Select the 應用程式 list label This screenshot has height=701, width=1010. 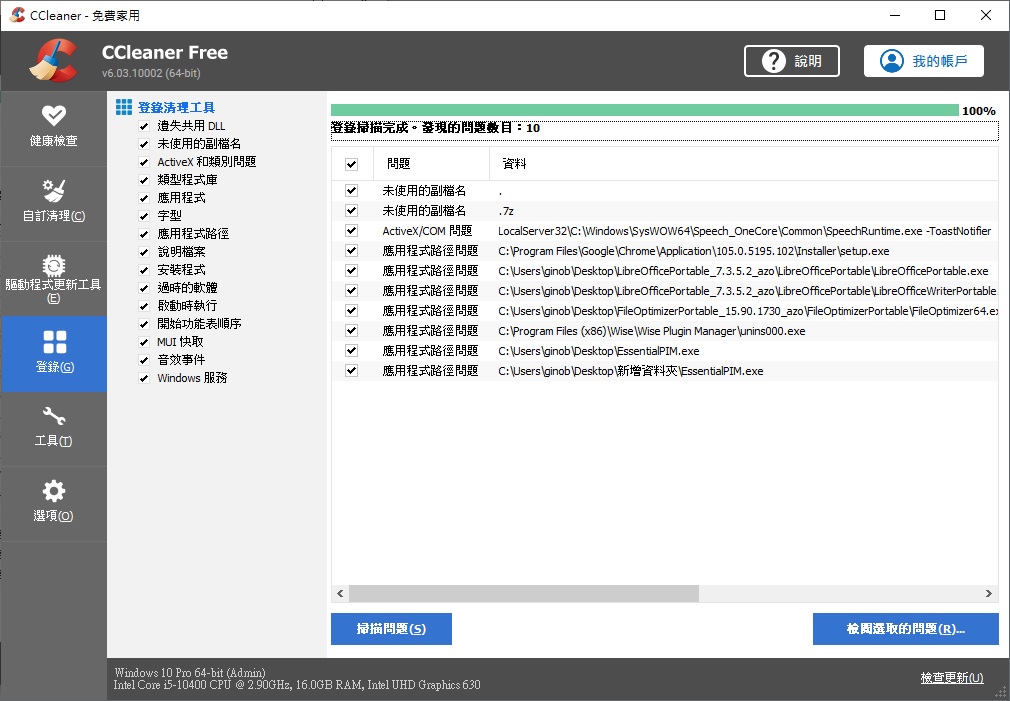182,198
